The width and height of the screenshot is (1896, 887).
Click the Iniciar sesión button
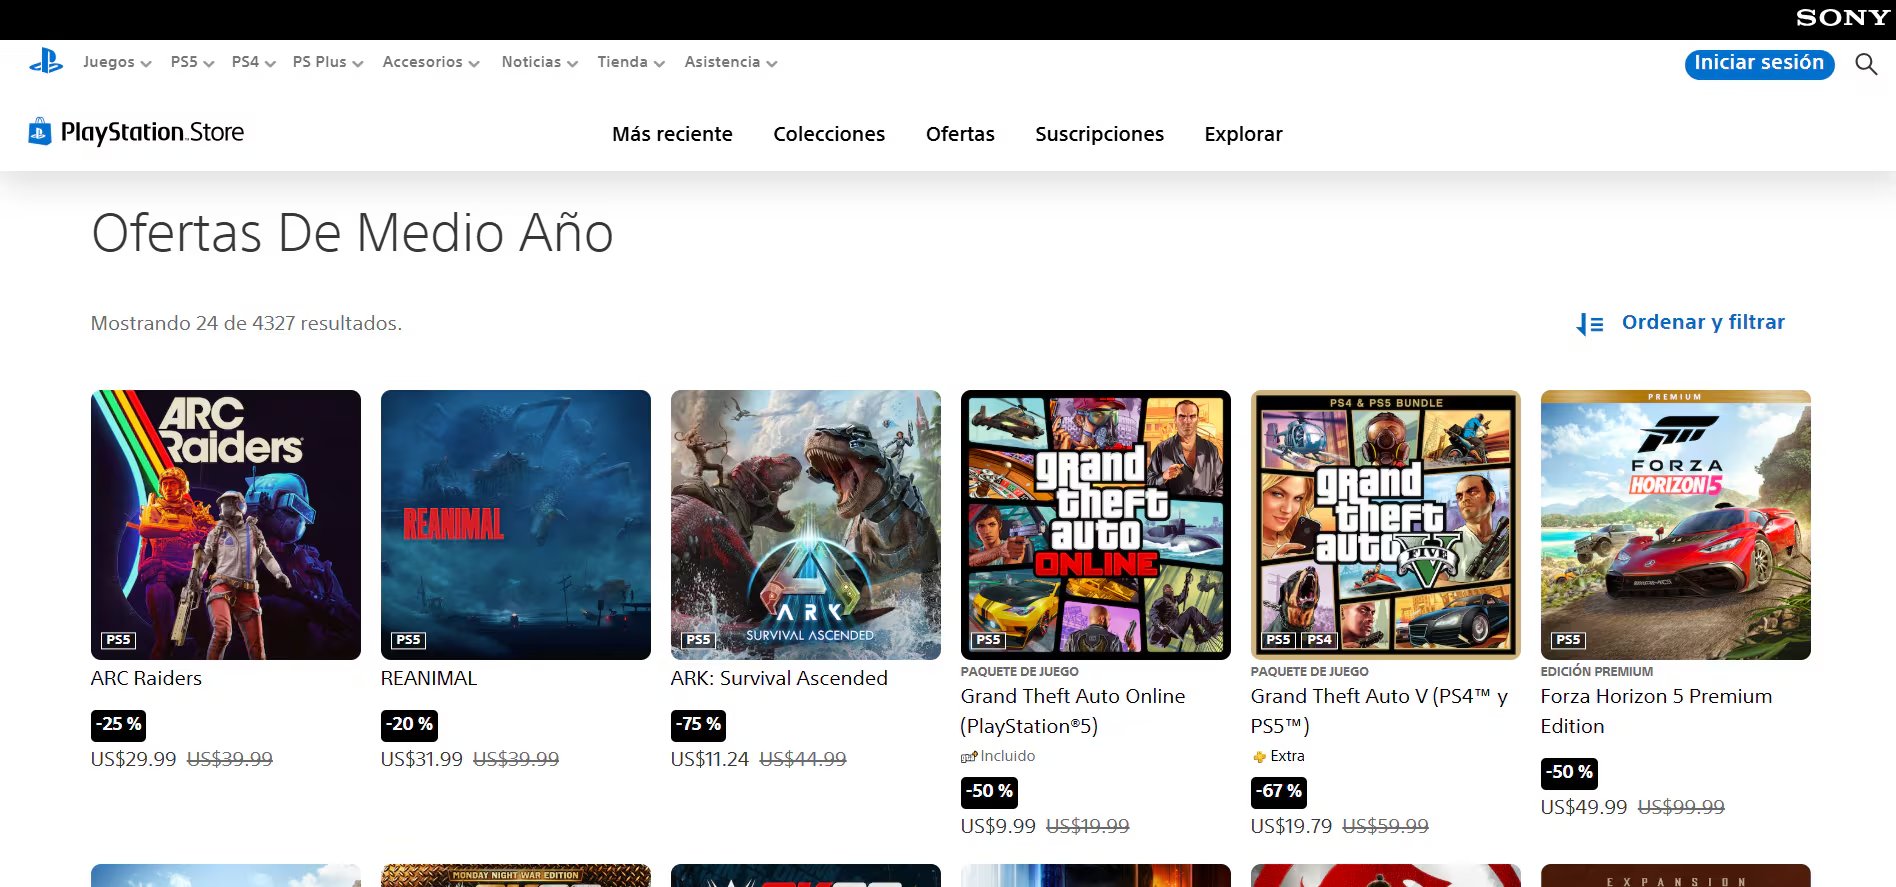(x=1759, y=63)
